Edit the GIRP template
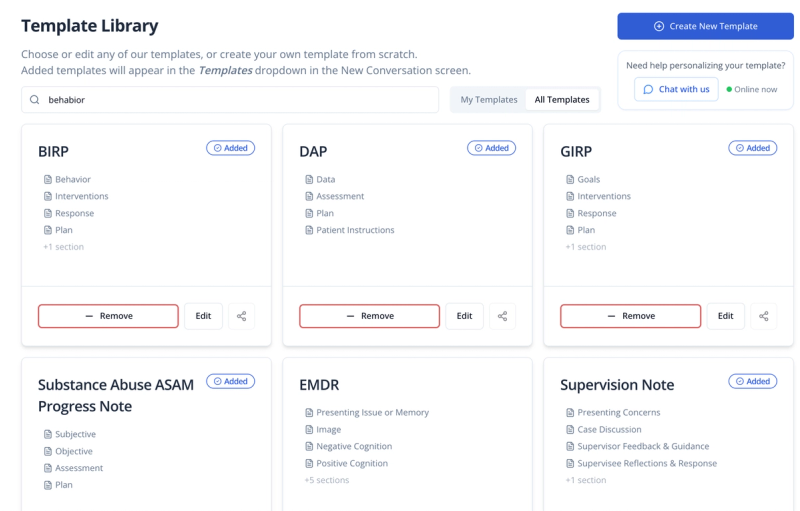800x511 pixels. click(726, 316)
